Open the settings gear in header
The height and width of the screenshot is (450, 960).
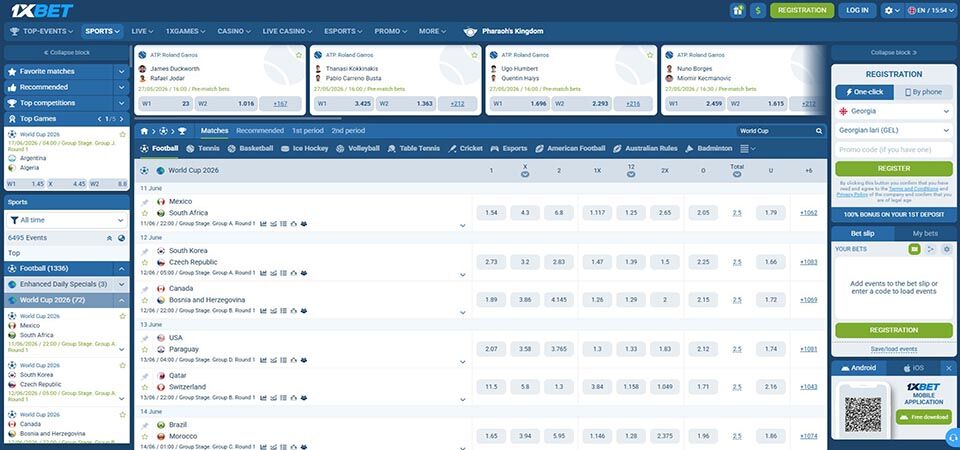[x=891, y=10]
